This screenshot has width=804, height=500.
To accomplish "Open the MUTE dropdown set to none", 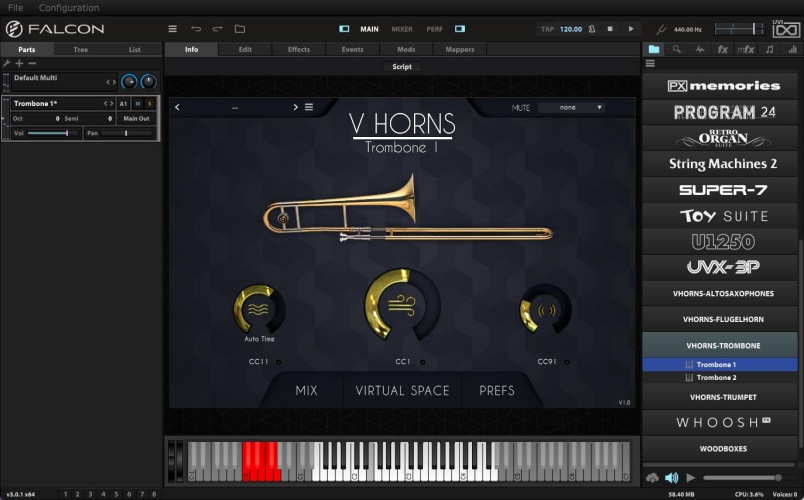I will [x=571, y=108].
